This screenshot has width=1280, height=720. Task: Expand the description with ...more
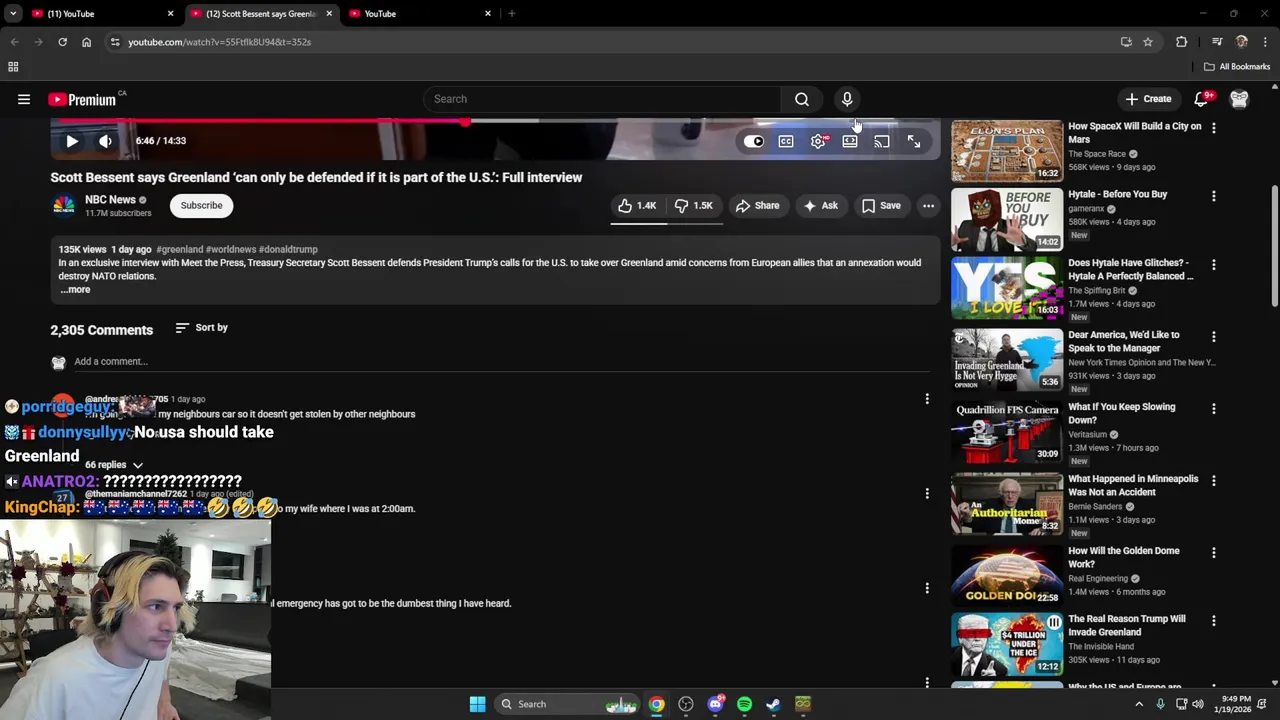pyautogui.click(x=75, y=290)
